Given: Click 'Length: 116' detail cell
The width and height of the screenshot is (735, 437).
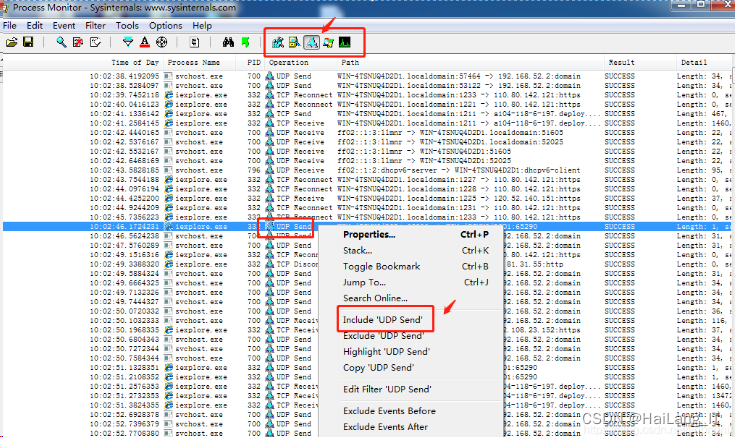Looking at the screenshot, I should click(701, 321).
